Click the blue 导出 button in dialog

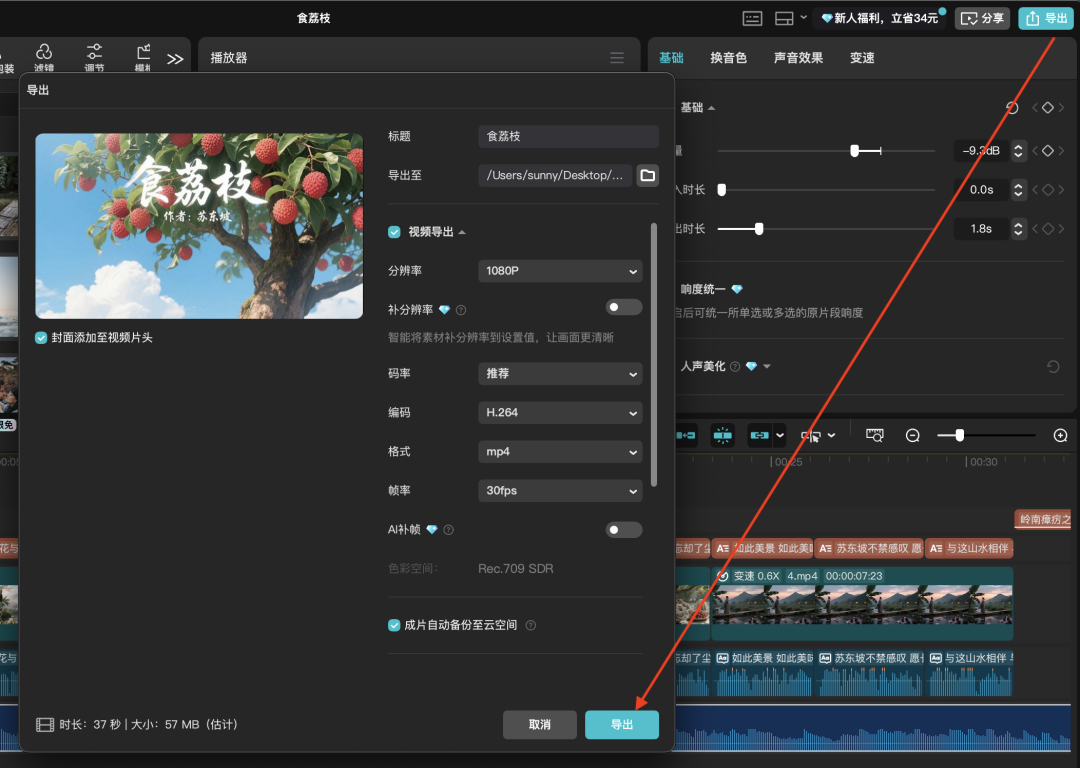(622, 725)
